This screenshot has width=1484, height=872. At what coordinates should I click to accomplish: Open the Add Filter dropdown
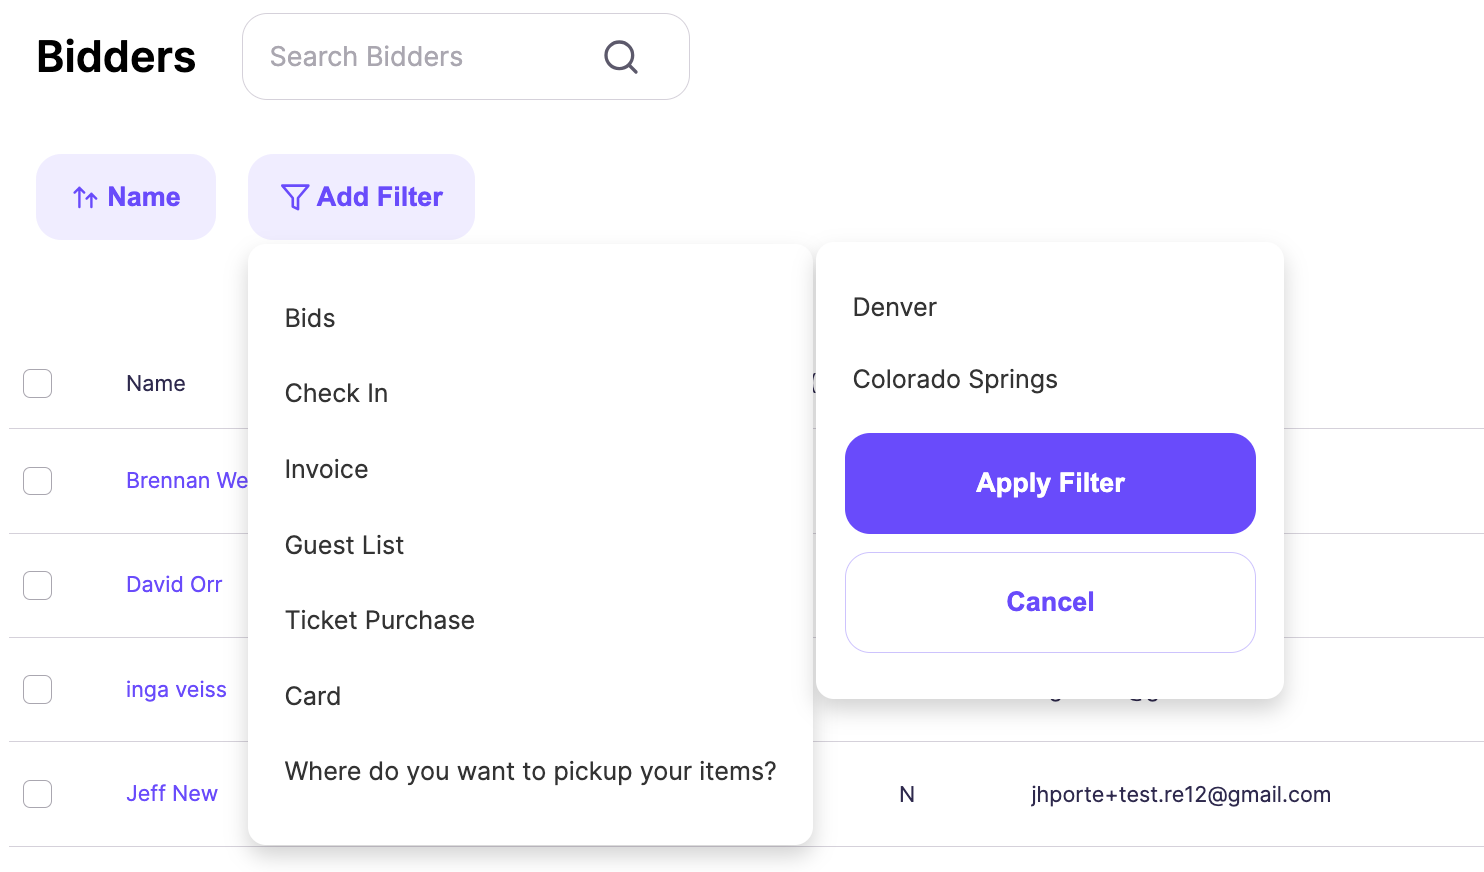361,197
